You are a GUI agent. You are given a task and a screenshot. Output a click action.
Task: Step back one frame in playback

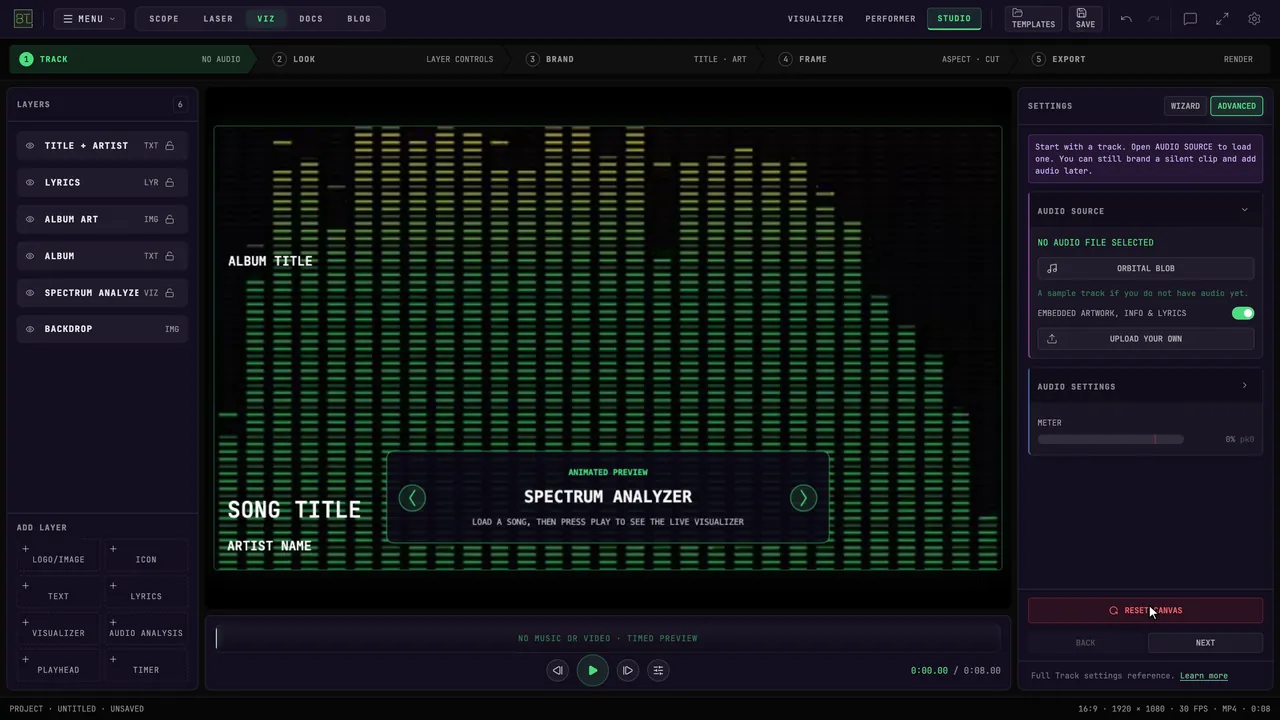point(558,671)
